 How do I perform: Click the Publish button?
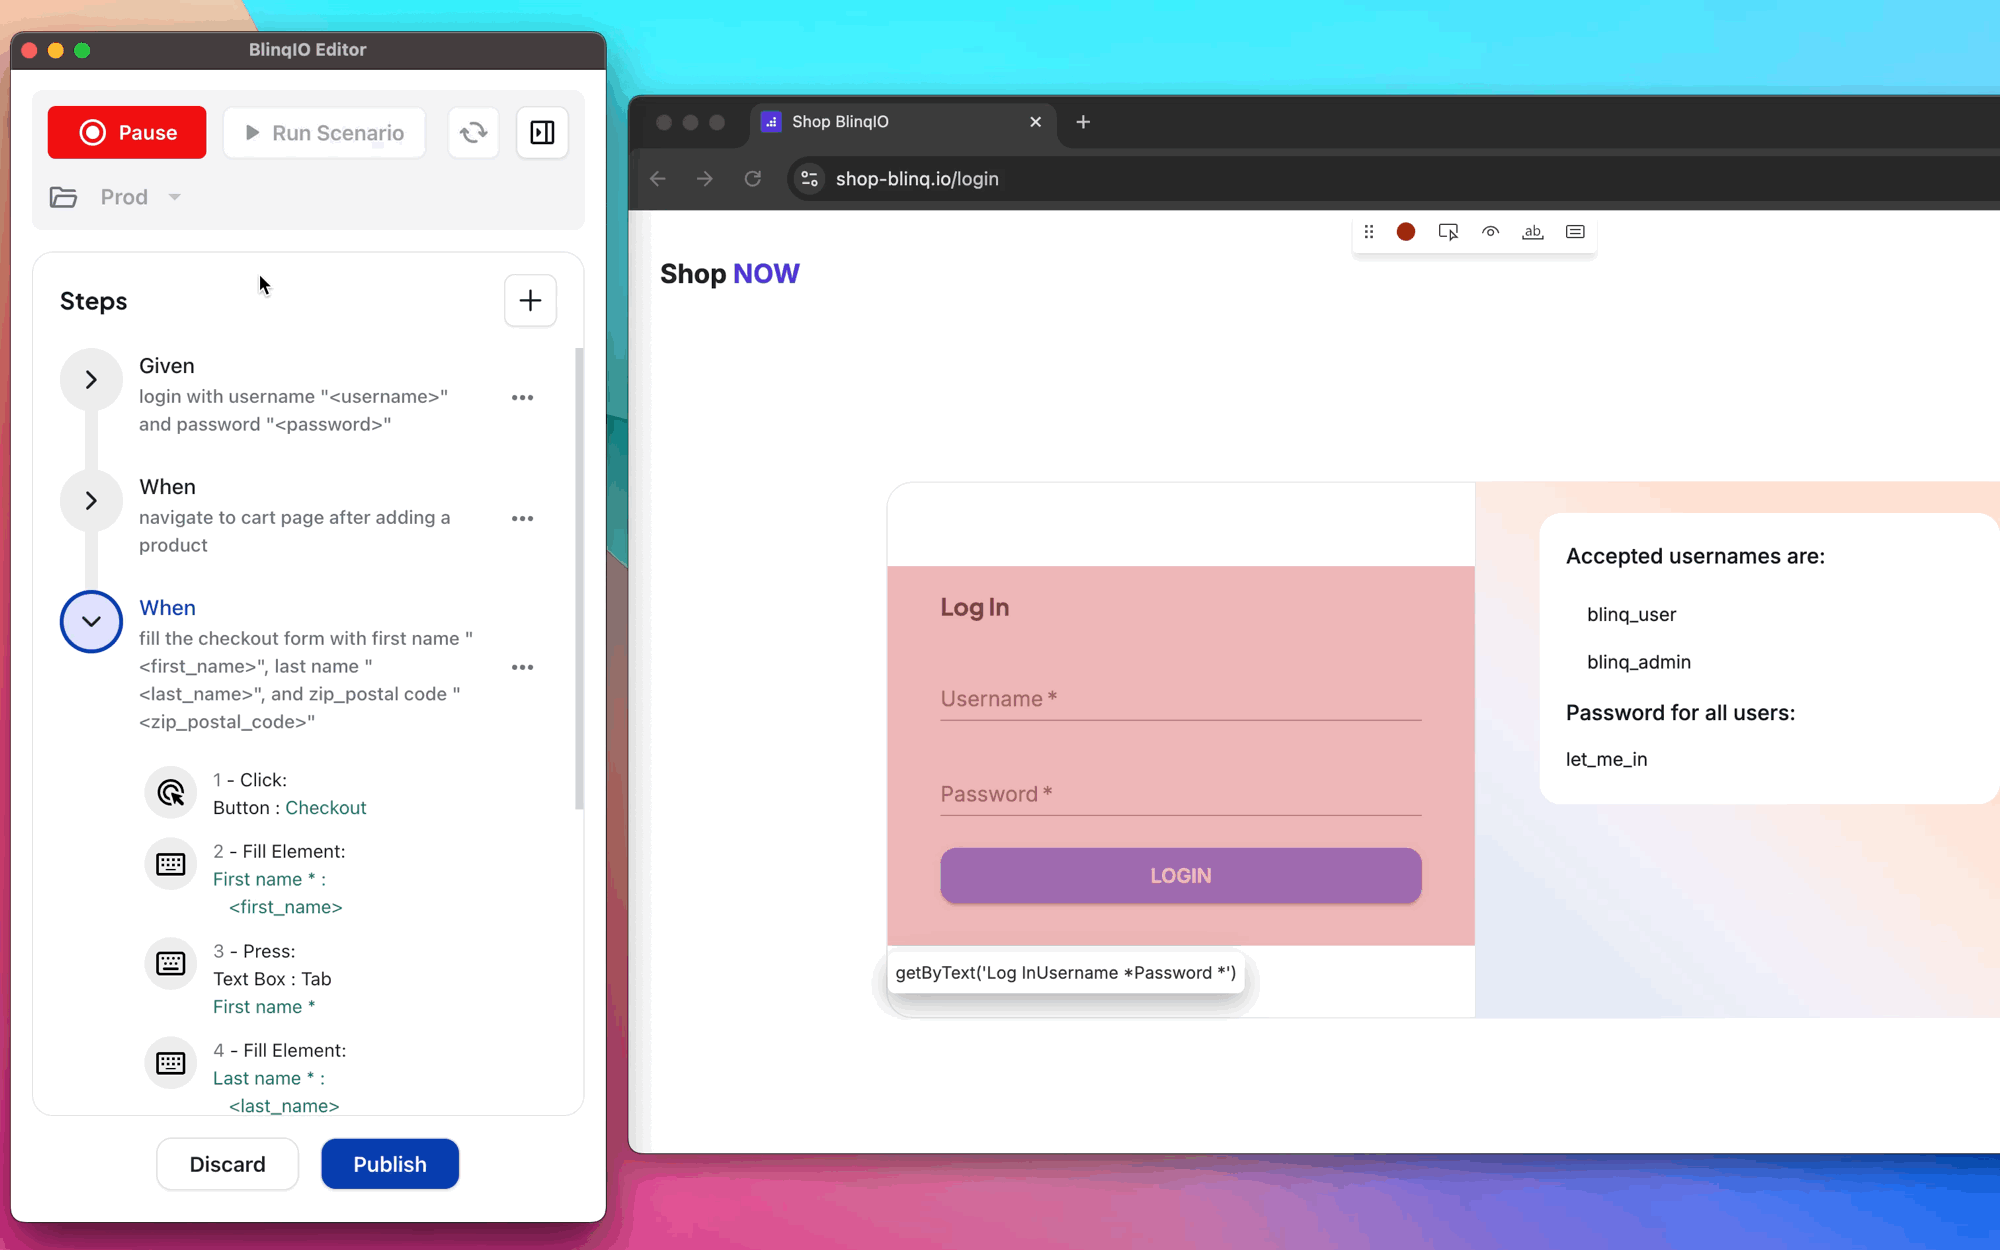(390, 1164)
